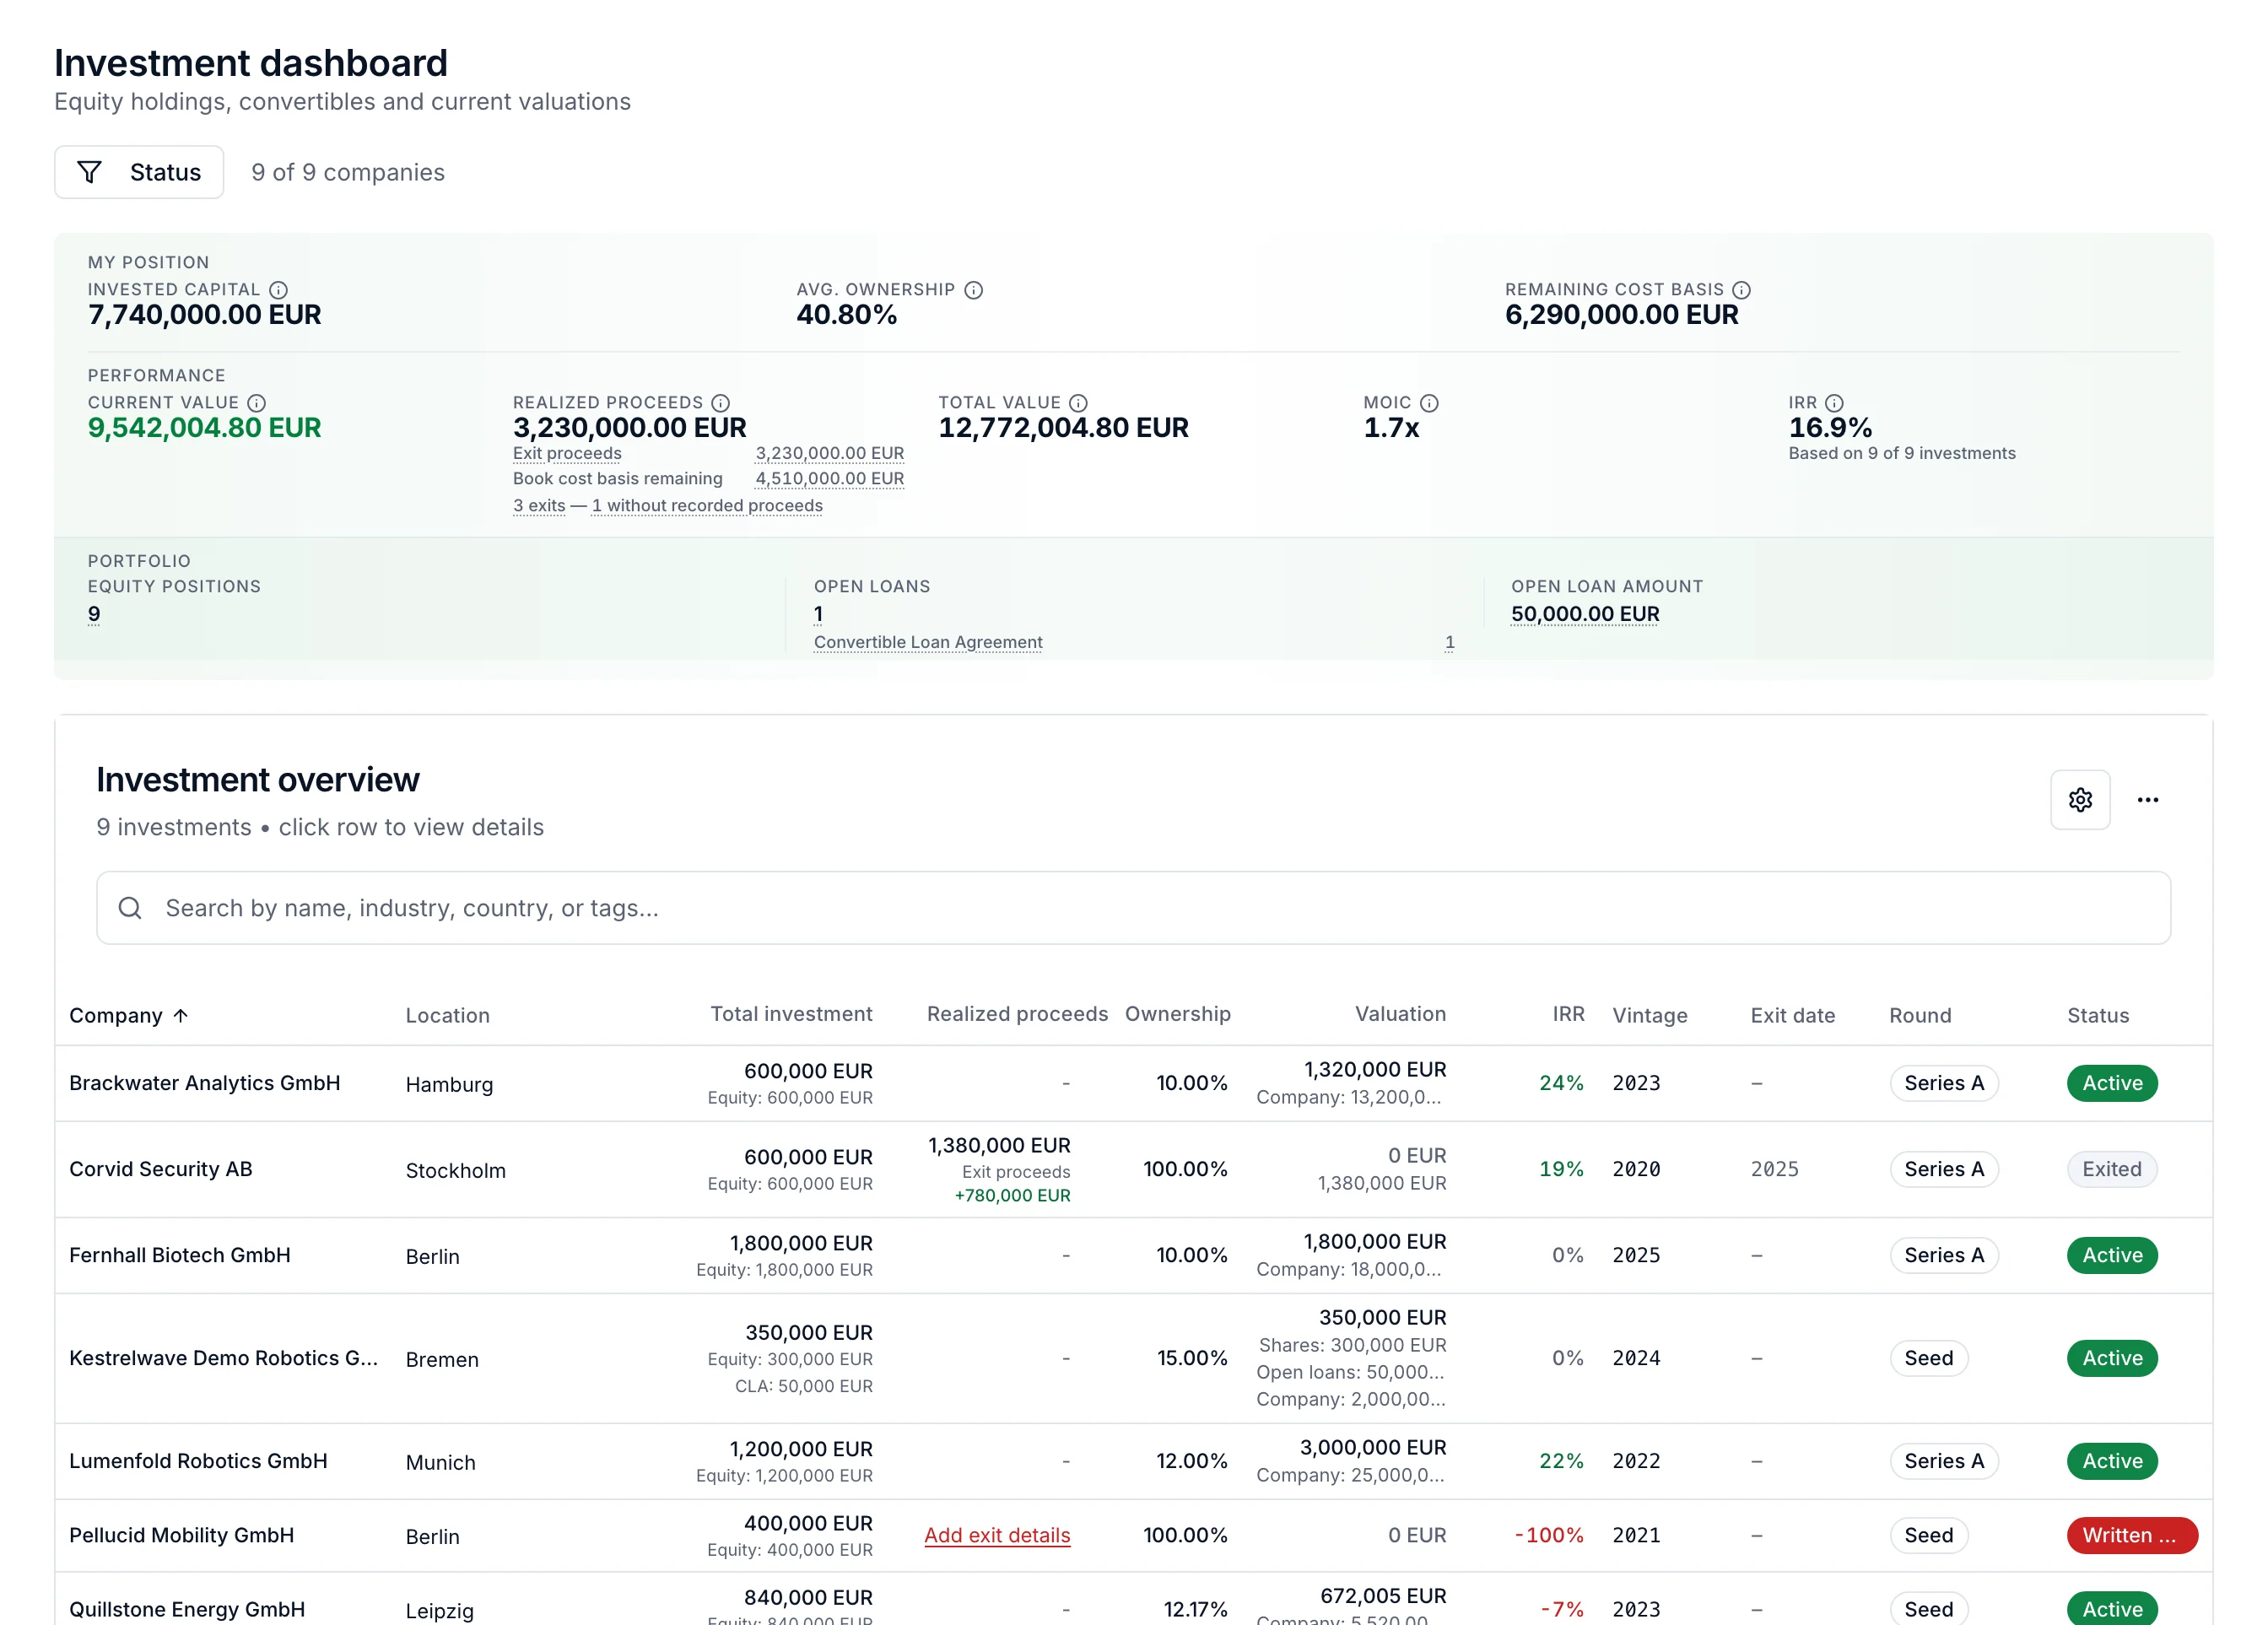Image resolution: width=2268 pixels, height=1625 pixels.
Task: Sort by Total investment column header
Action: coord(791,1014)
